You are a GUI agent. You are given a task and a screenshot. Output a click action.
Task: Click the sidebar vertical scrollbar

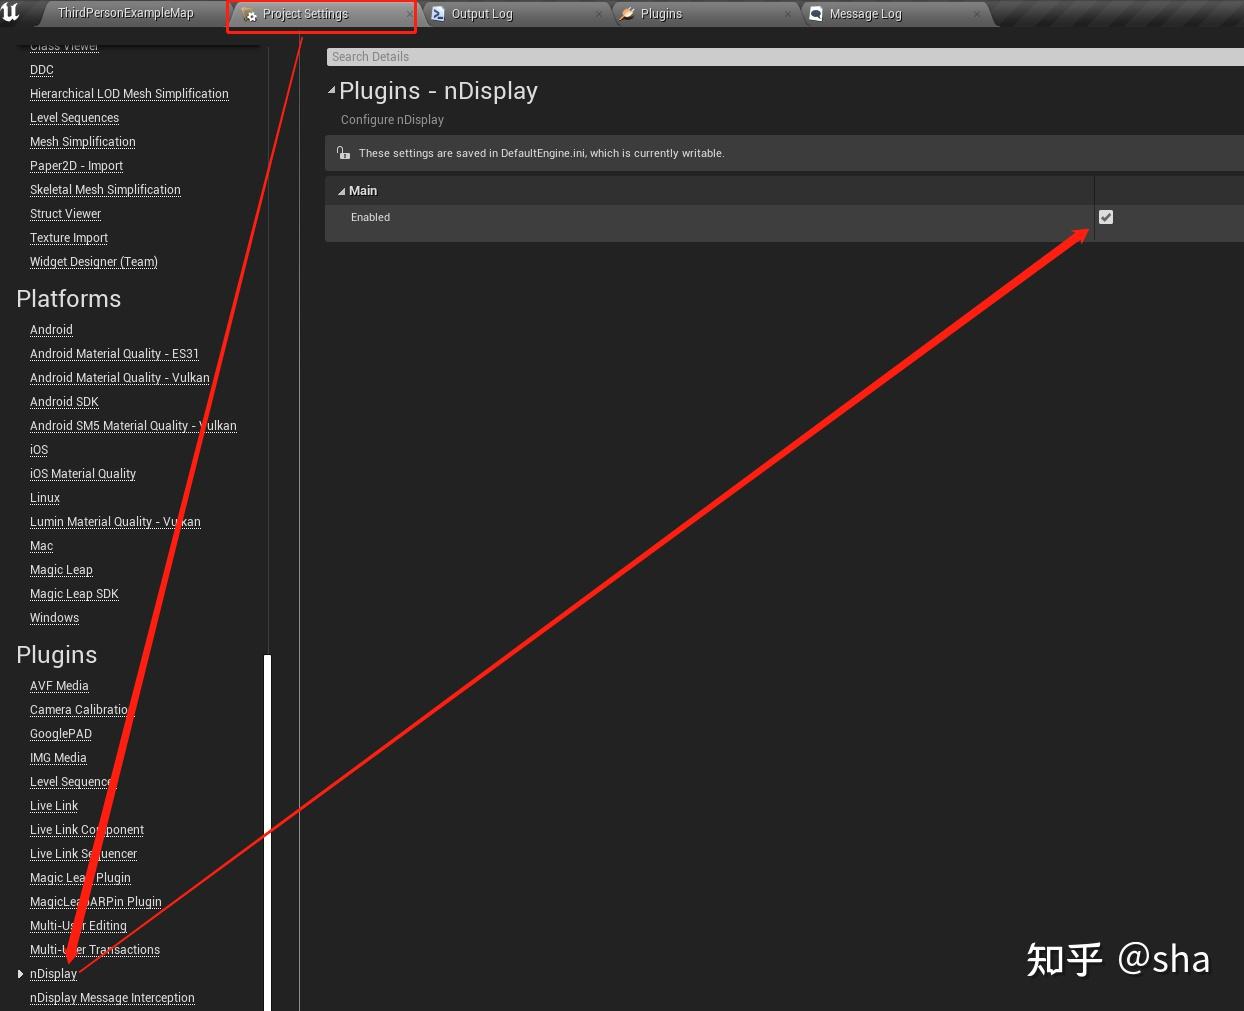(x=267, y=832)
